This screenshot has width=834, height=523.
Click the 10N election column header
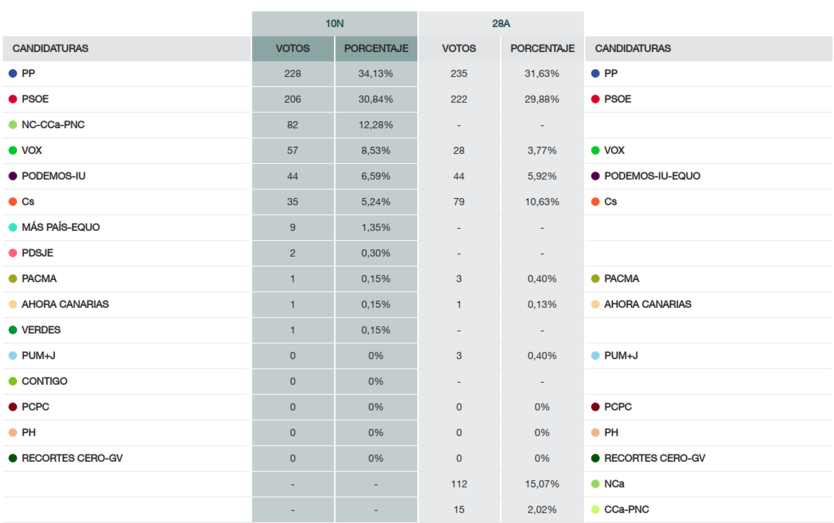click(334, 23)
